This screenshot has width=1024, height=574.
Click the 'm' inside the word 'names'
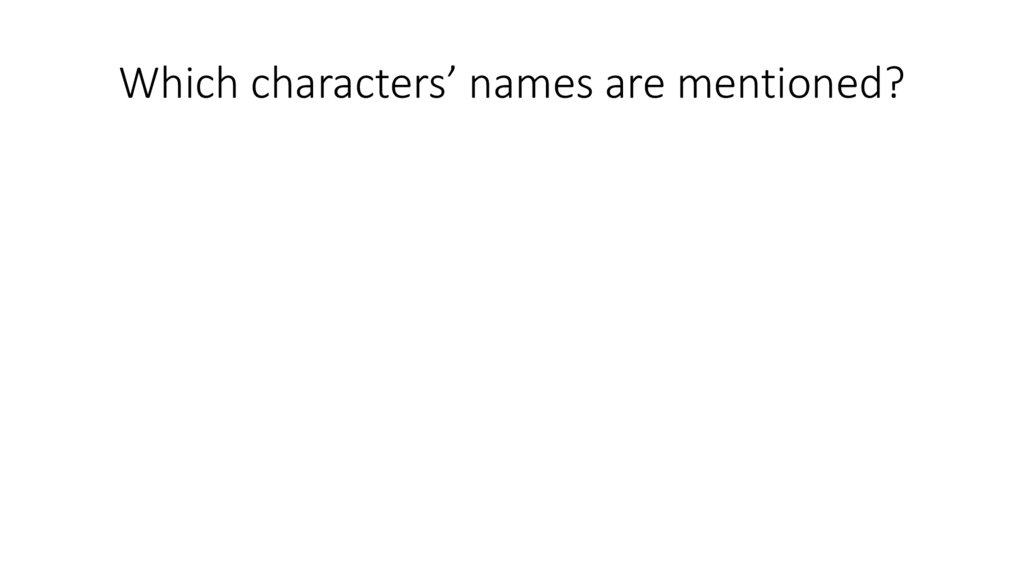532,87
